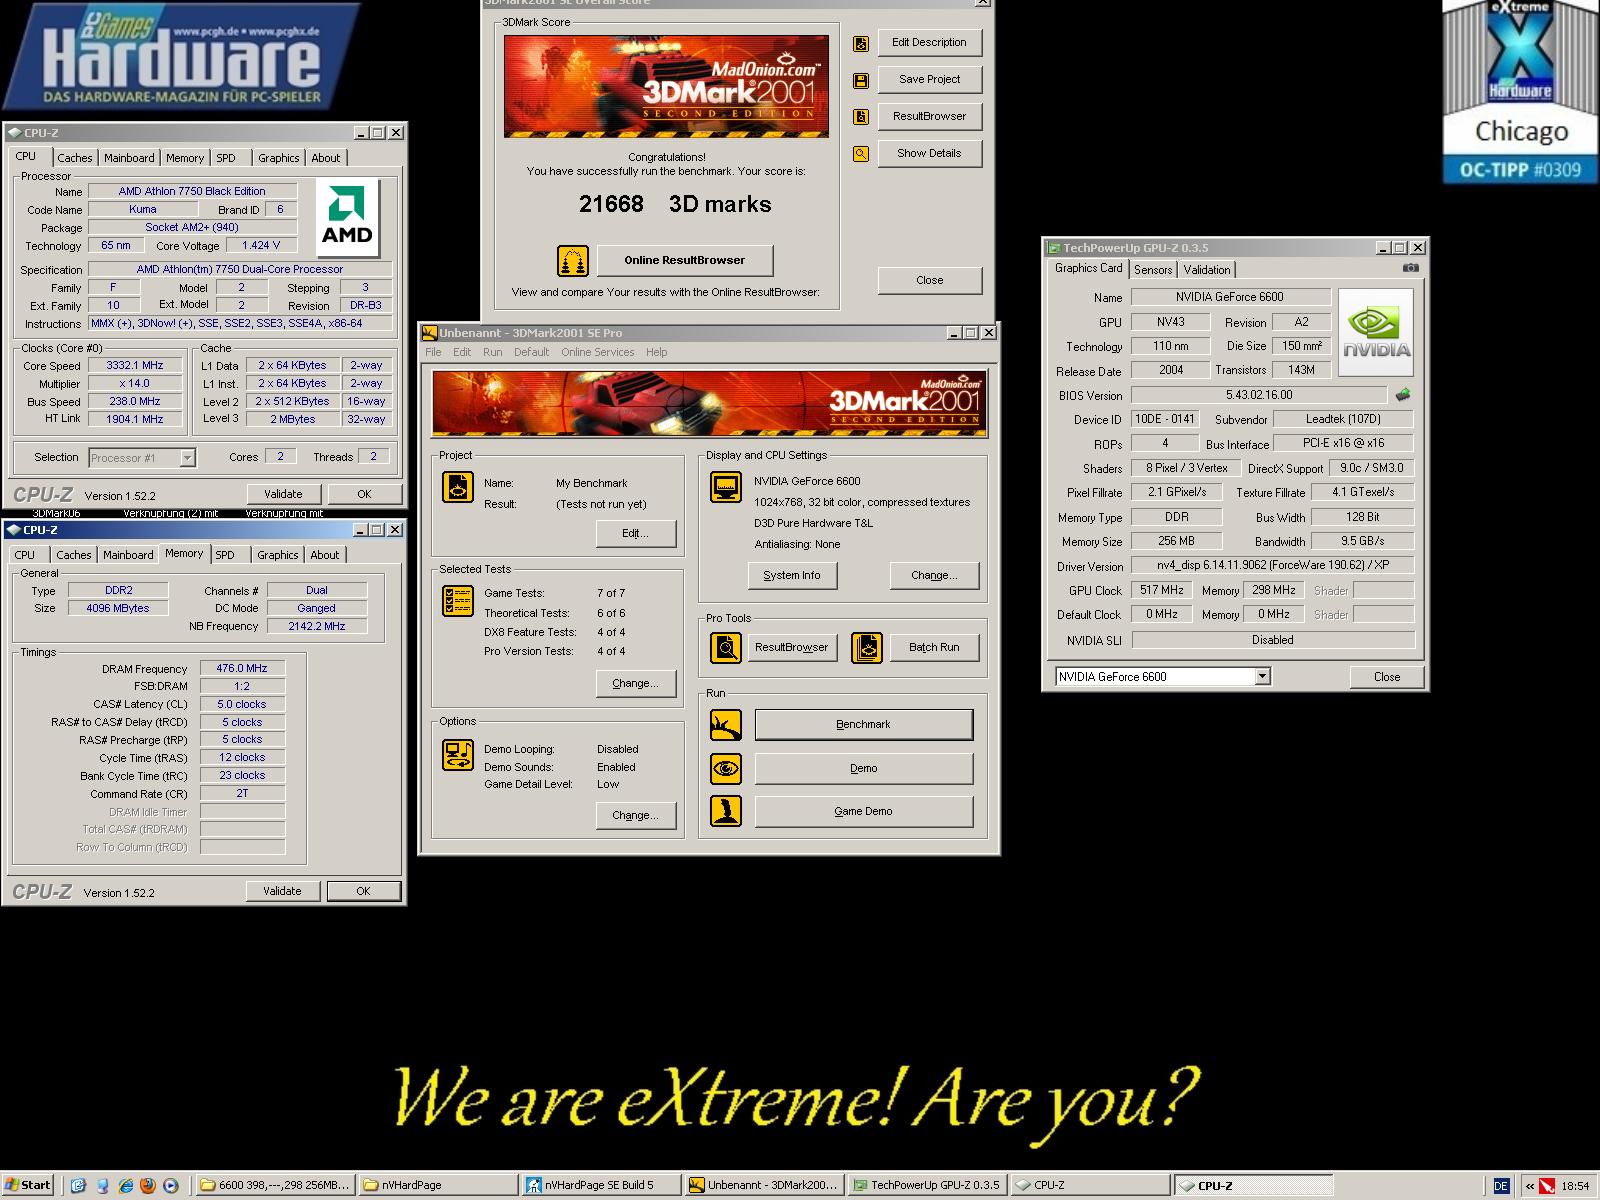The height and width of the screenshot is (1200, 1600).
Task: Click the Benchmark button
Action: click(x=863, y=725)
